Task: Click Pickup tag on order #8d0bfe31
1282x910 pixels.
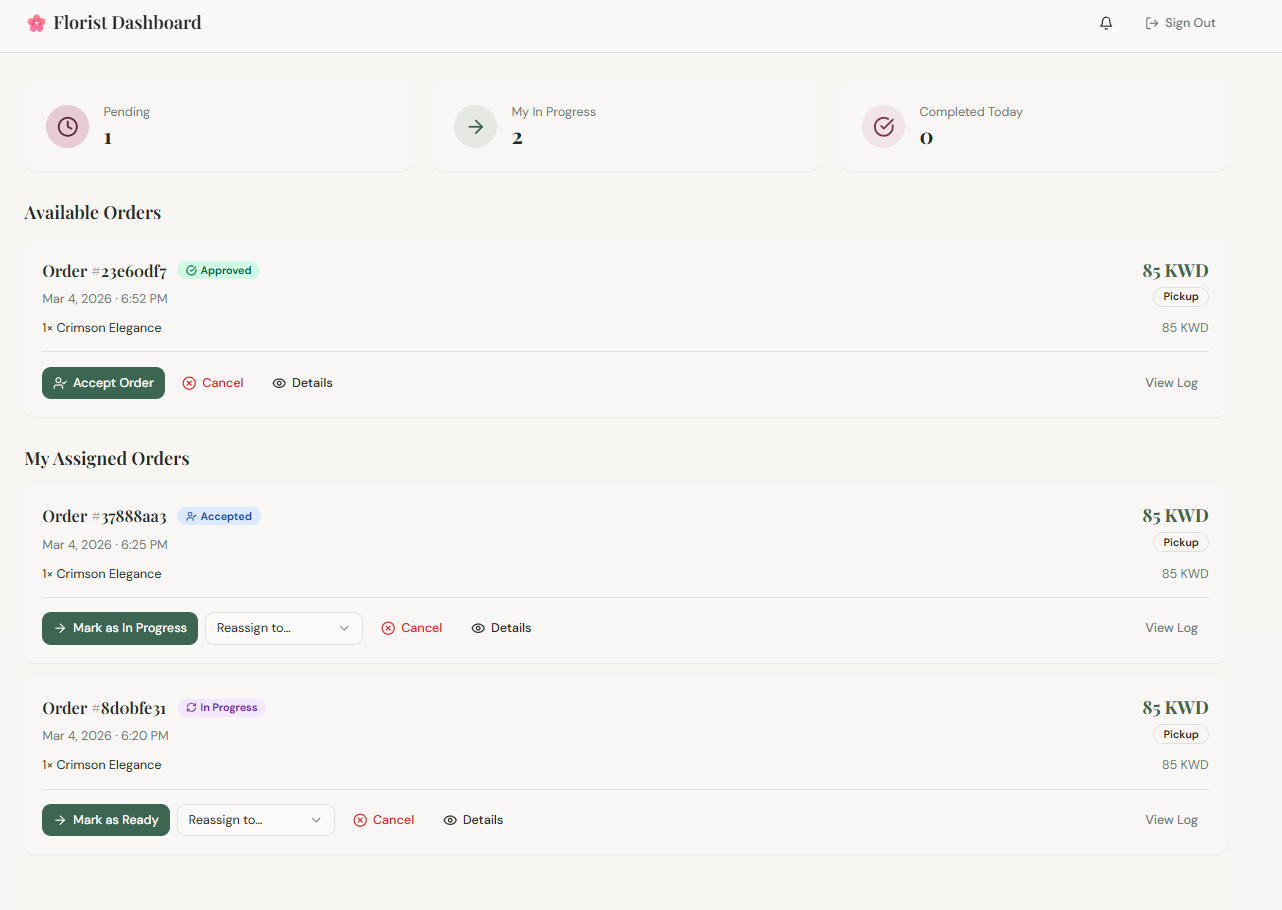Action: tap(1181, 734)
